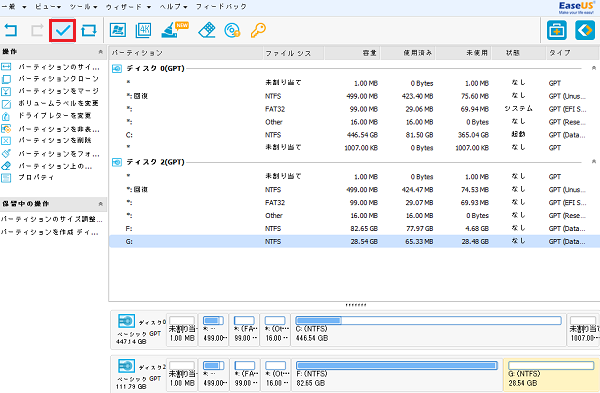Click the properties icon beside プロパティ
Viewport: 600px width, 393px height.
tap(6, 178)
